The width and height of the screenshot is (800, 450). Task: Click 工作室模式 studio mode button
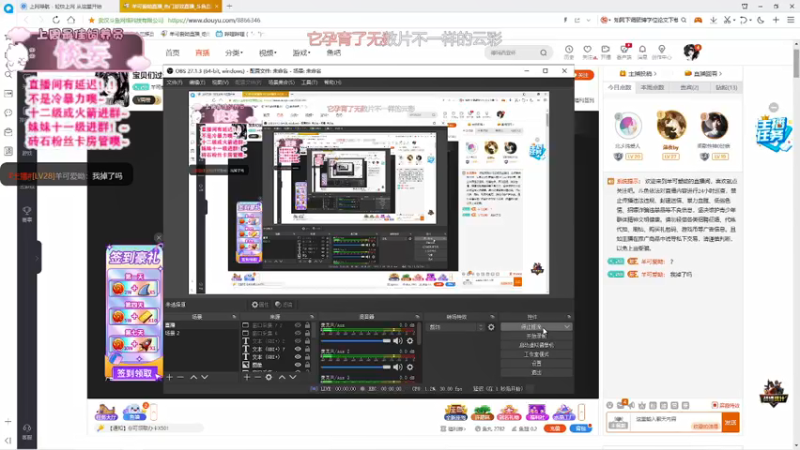[536, 354]
